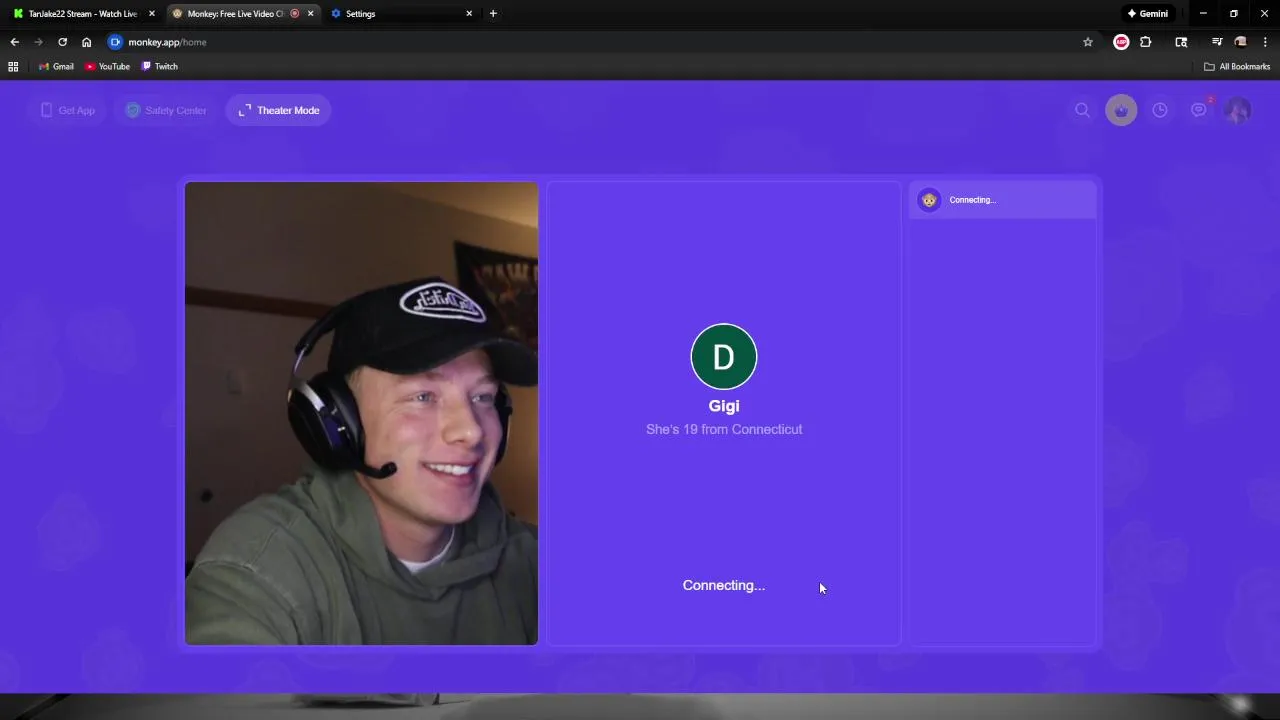Click the Gigi profile avatar

point(724,357)
